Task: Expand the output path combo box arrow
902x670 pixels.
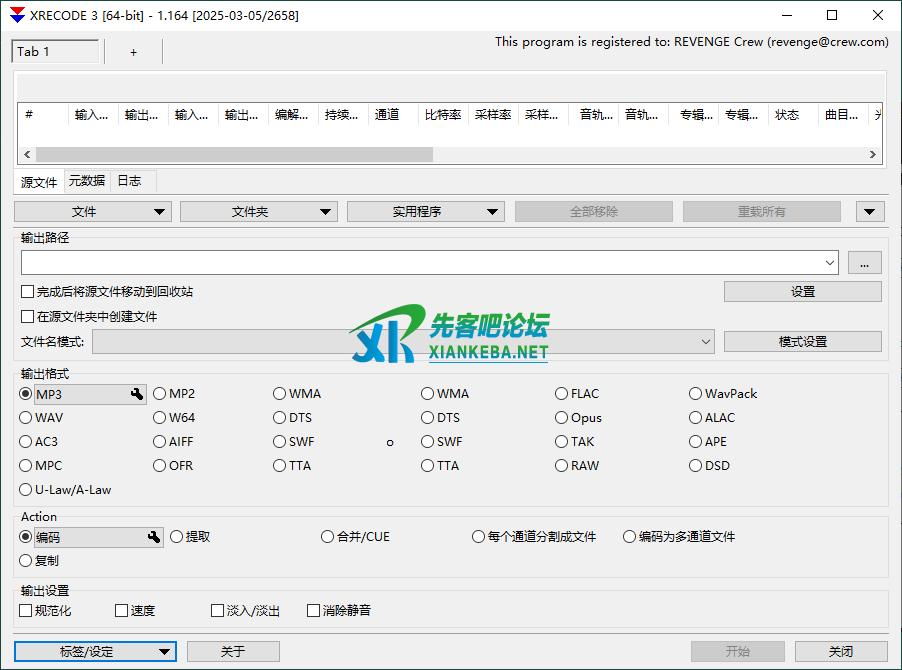Action: click(x=830, y=263)
